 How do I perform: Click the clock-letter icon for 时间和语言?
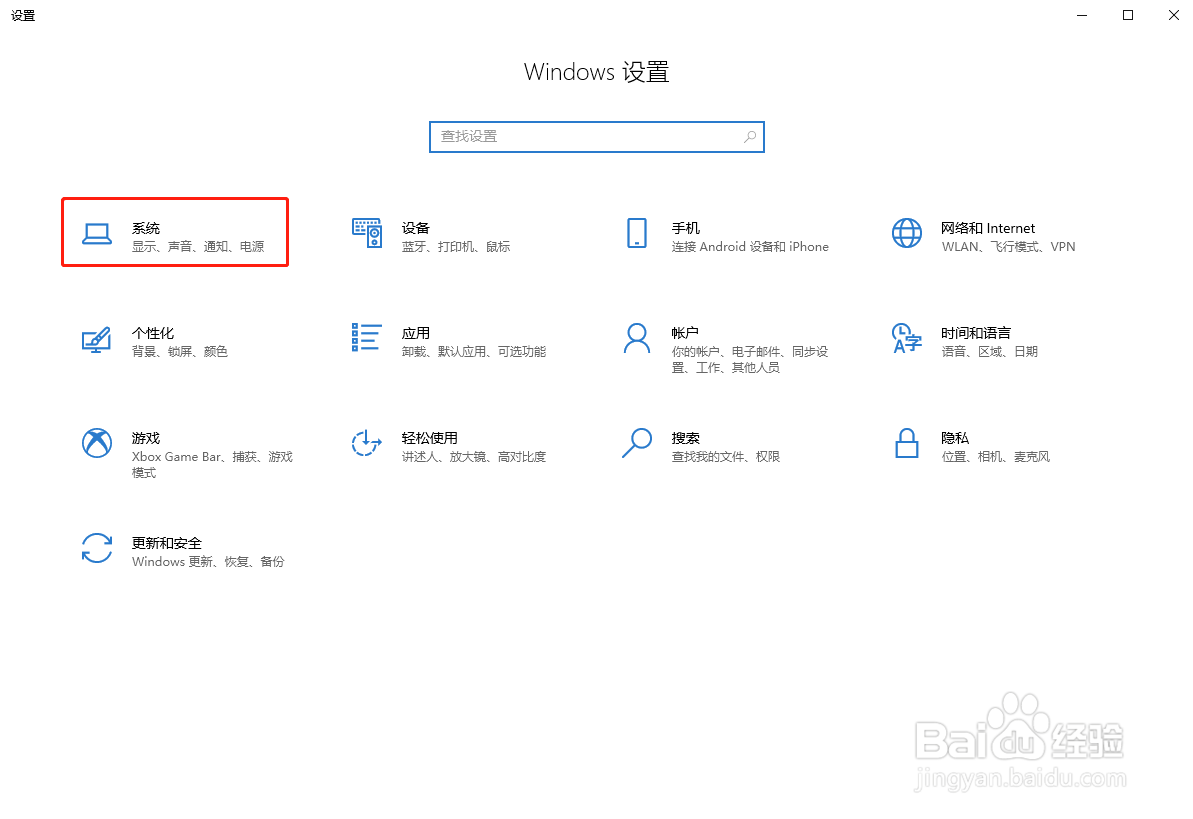click(x=907, y=339)
